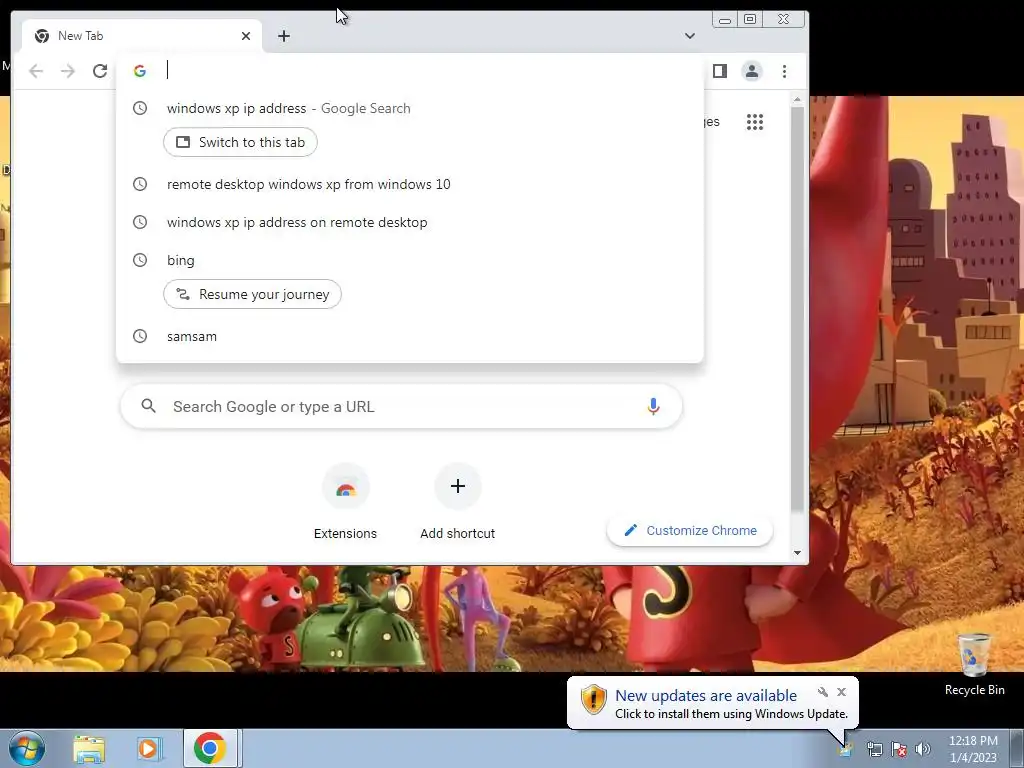The height and width of the screenshot is (768, 1024).
Task: Start voice search with the microphone icon
Action: tap(653, 406)
